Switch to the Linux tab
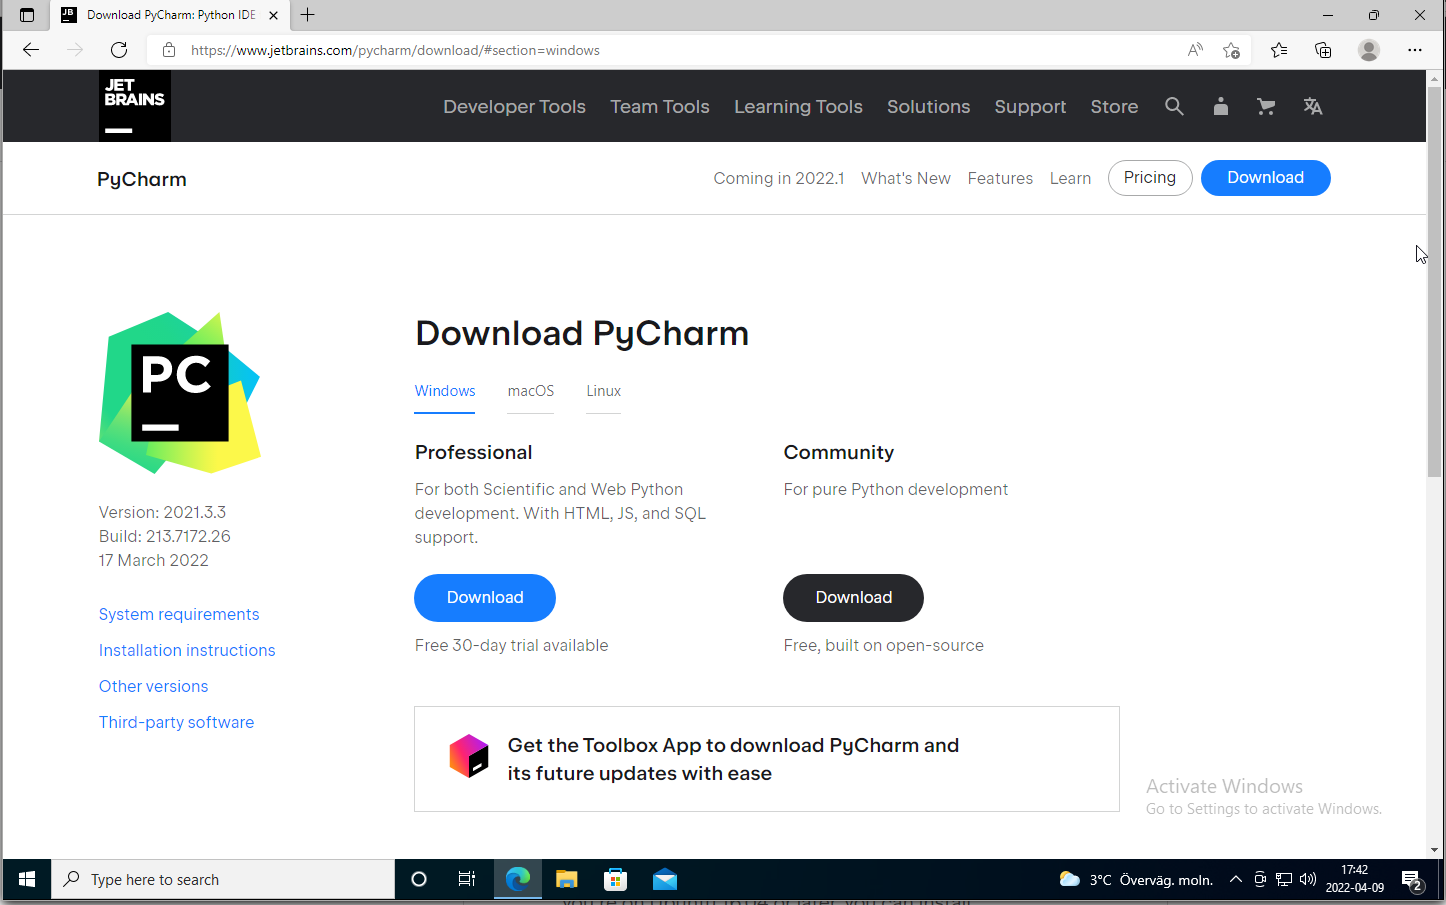The image size is (1446, 905). [x=603, y=391]
